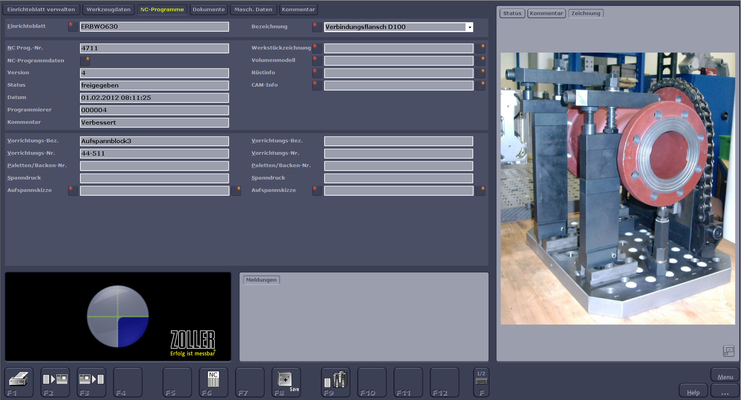Click button left of second Aufspannskizze field
Viewport: 741px width, 400px height.
317,191
